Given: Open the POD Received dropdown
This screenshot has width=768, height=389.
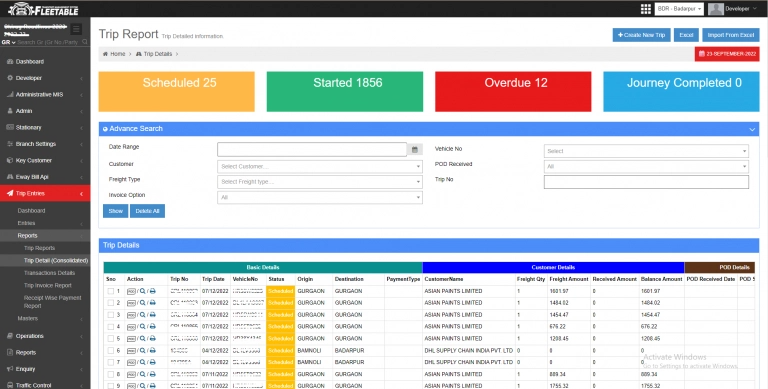Looking at the screenshot, I should click(646, 167).
